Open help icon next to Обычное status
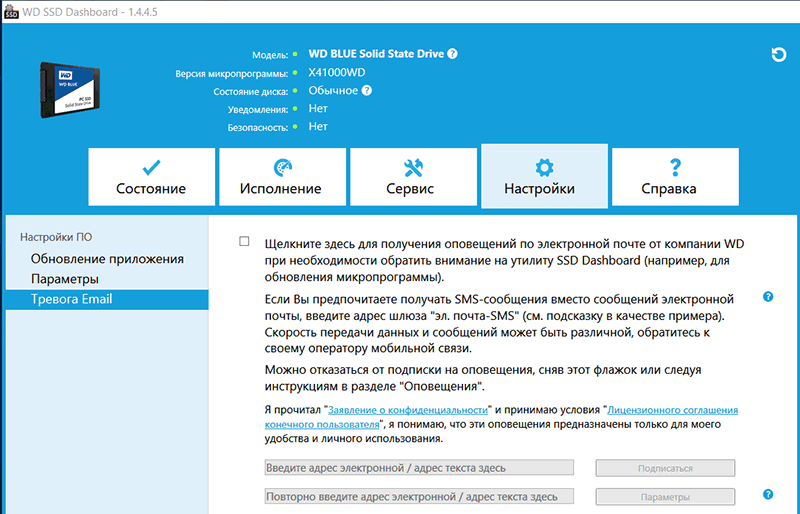 tap(366, 90)
